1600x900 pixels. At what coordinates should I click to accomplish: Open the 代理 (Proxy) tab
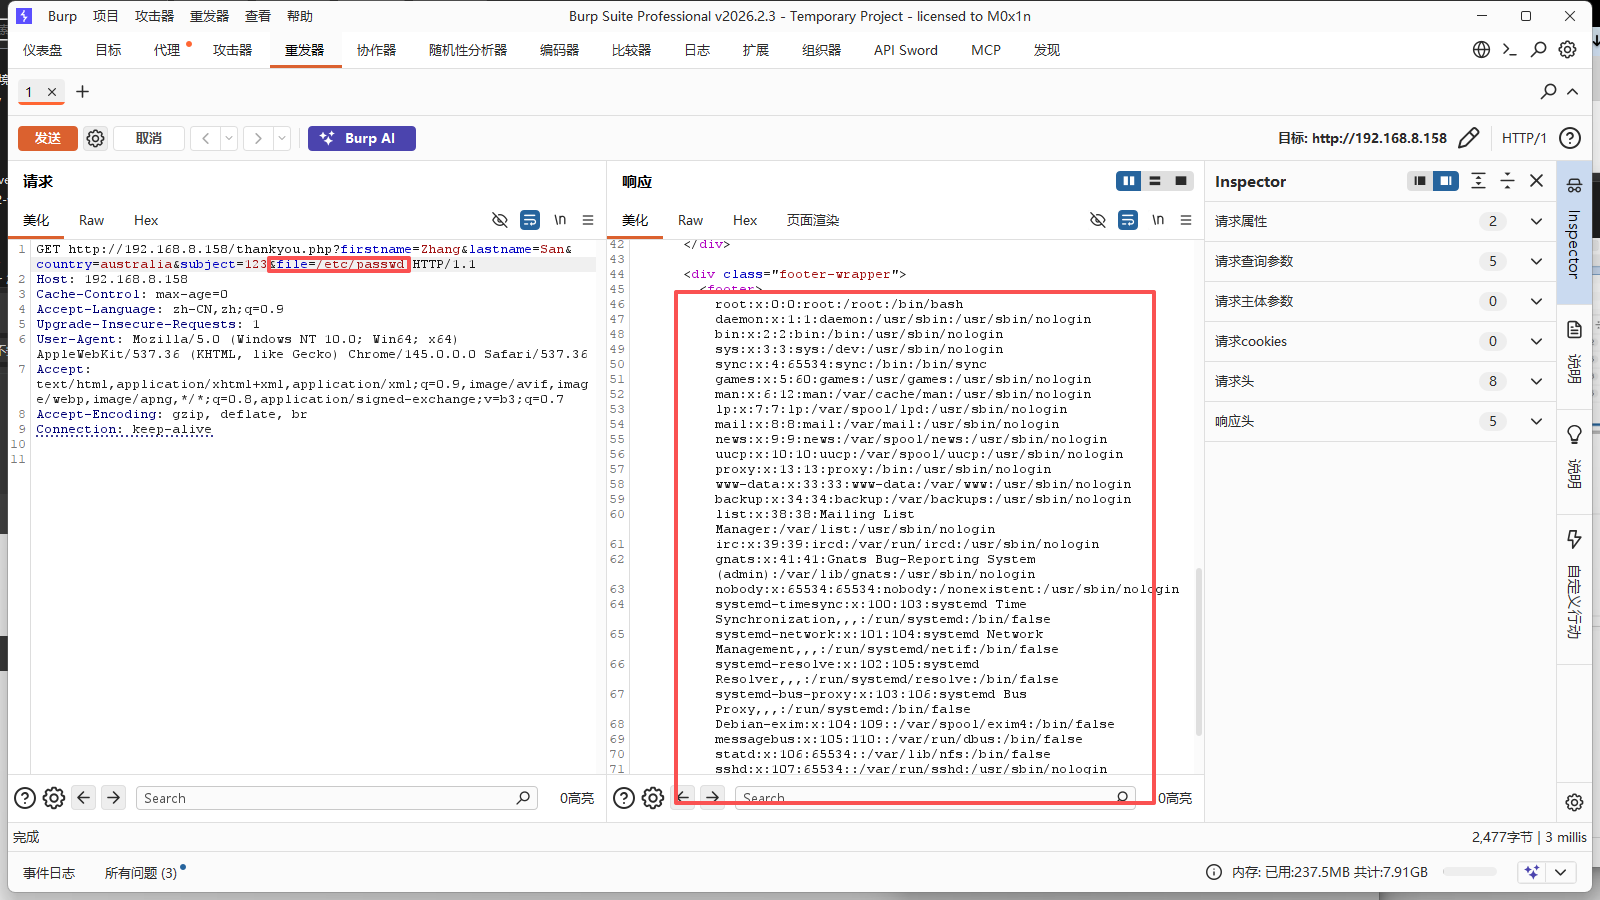coord(167,50)
